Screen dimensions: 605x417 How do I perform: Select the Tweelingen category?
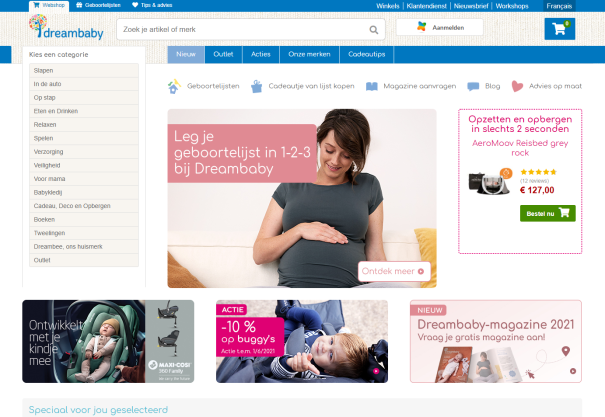[84, 233]
